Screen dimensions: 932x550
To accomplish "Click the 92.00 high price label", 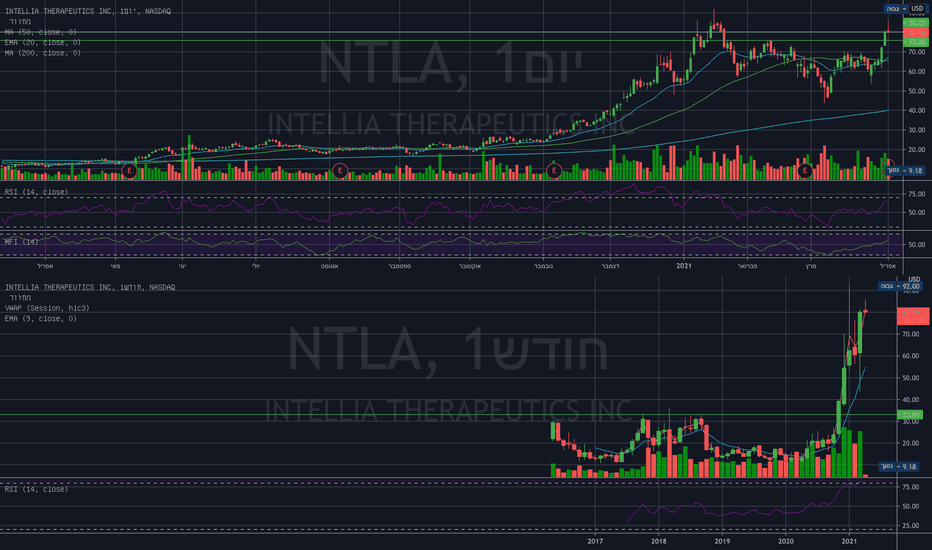I will coord(900,287).
